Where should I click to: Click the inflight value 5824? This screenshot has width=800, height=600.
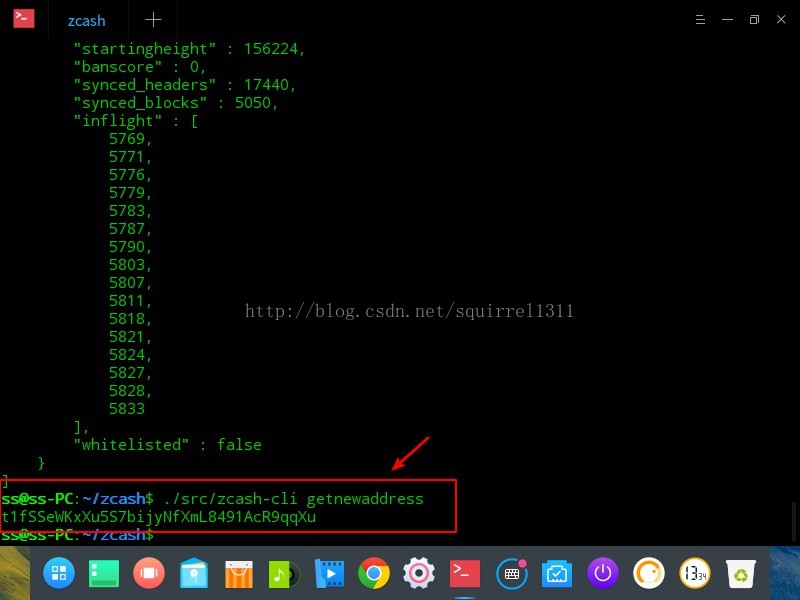130,355
